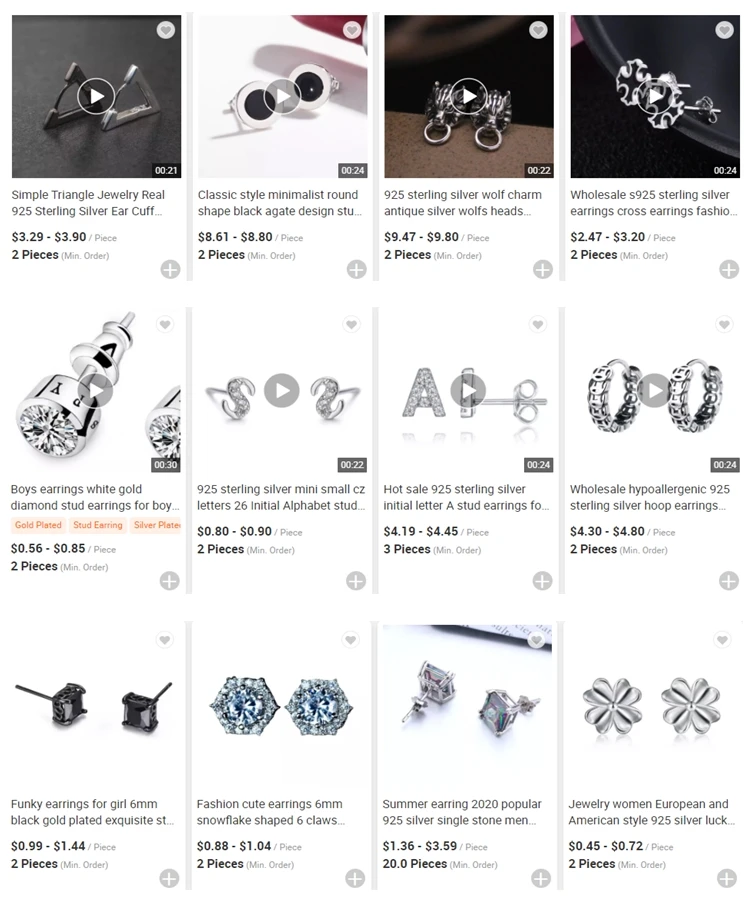Click heart icon on Funky black earrings
750x900 pixels.
pyautogui.click(x=165, y=639)
